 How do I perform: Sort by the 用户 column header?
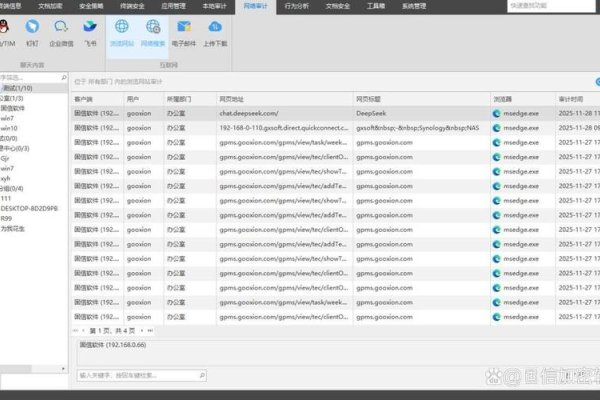(x=143, y=99)
